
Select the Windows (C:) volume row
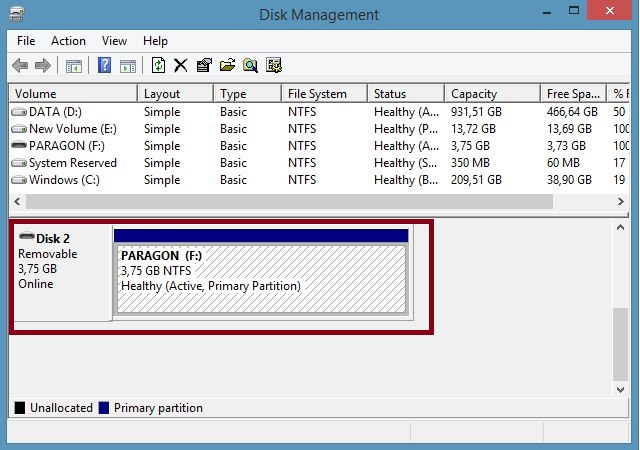point(319,180)
